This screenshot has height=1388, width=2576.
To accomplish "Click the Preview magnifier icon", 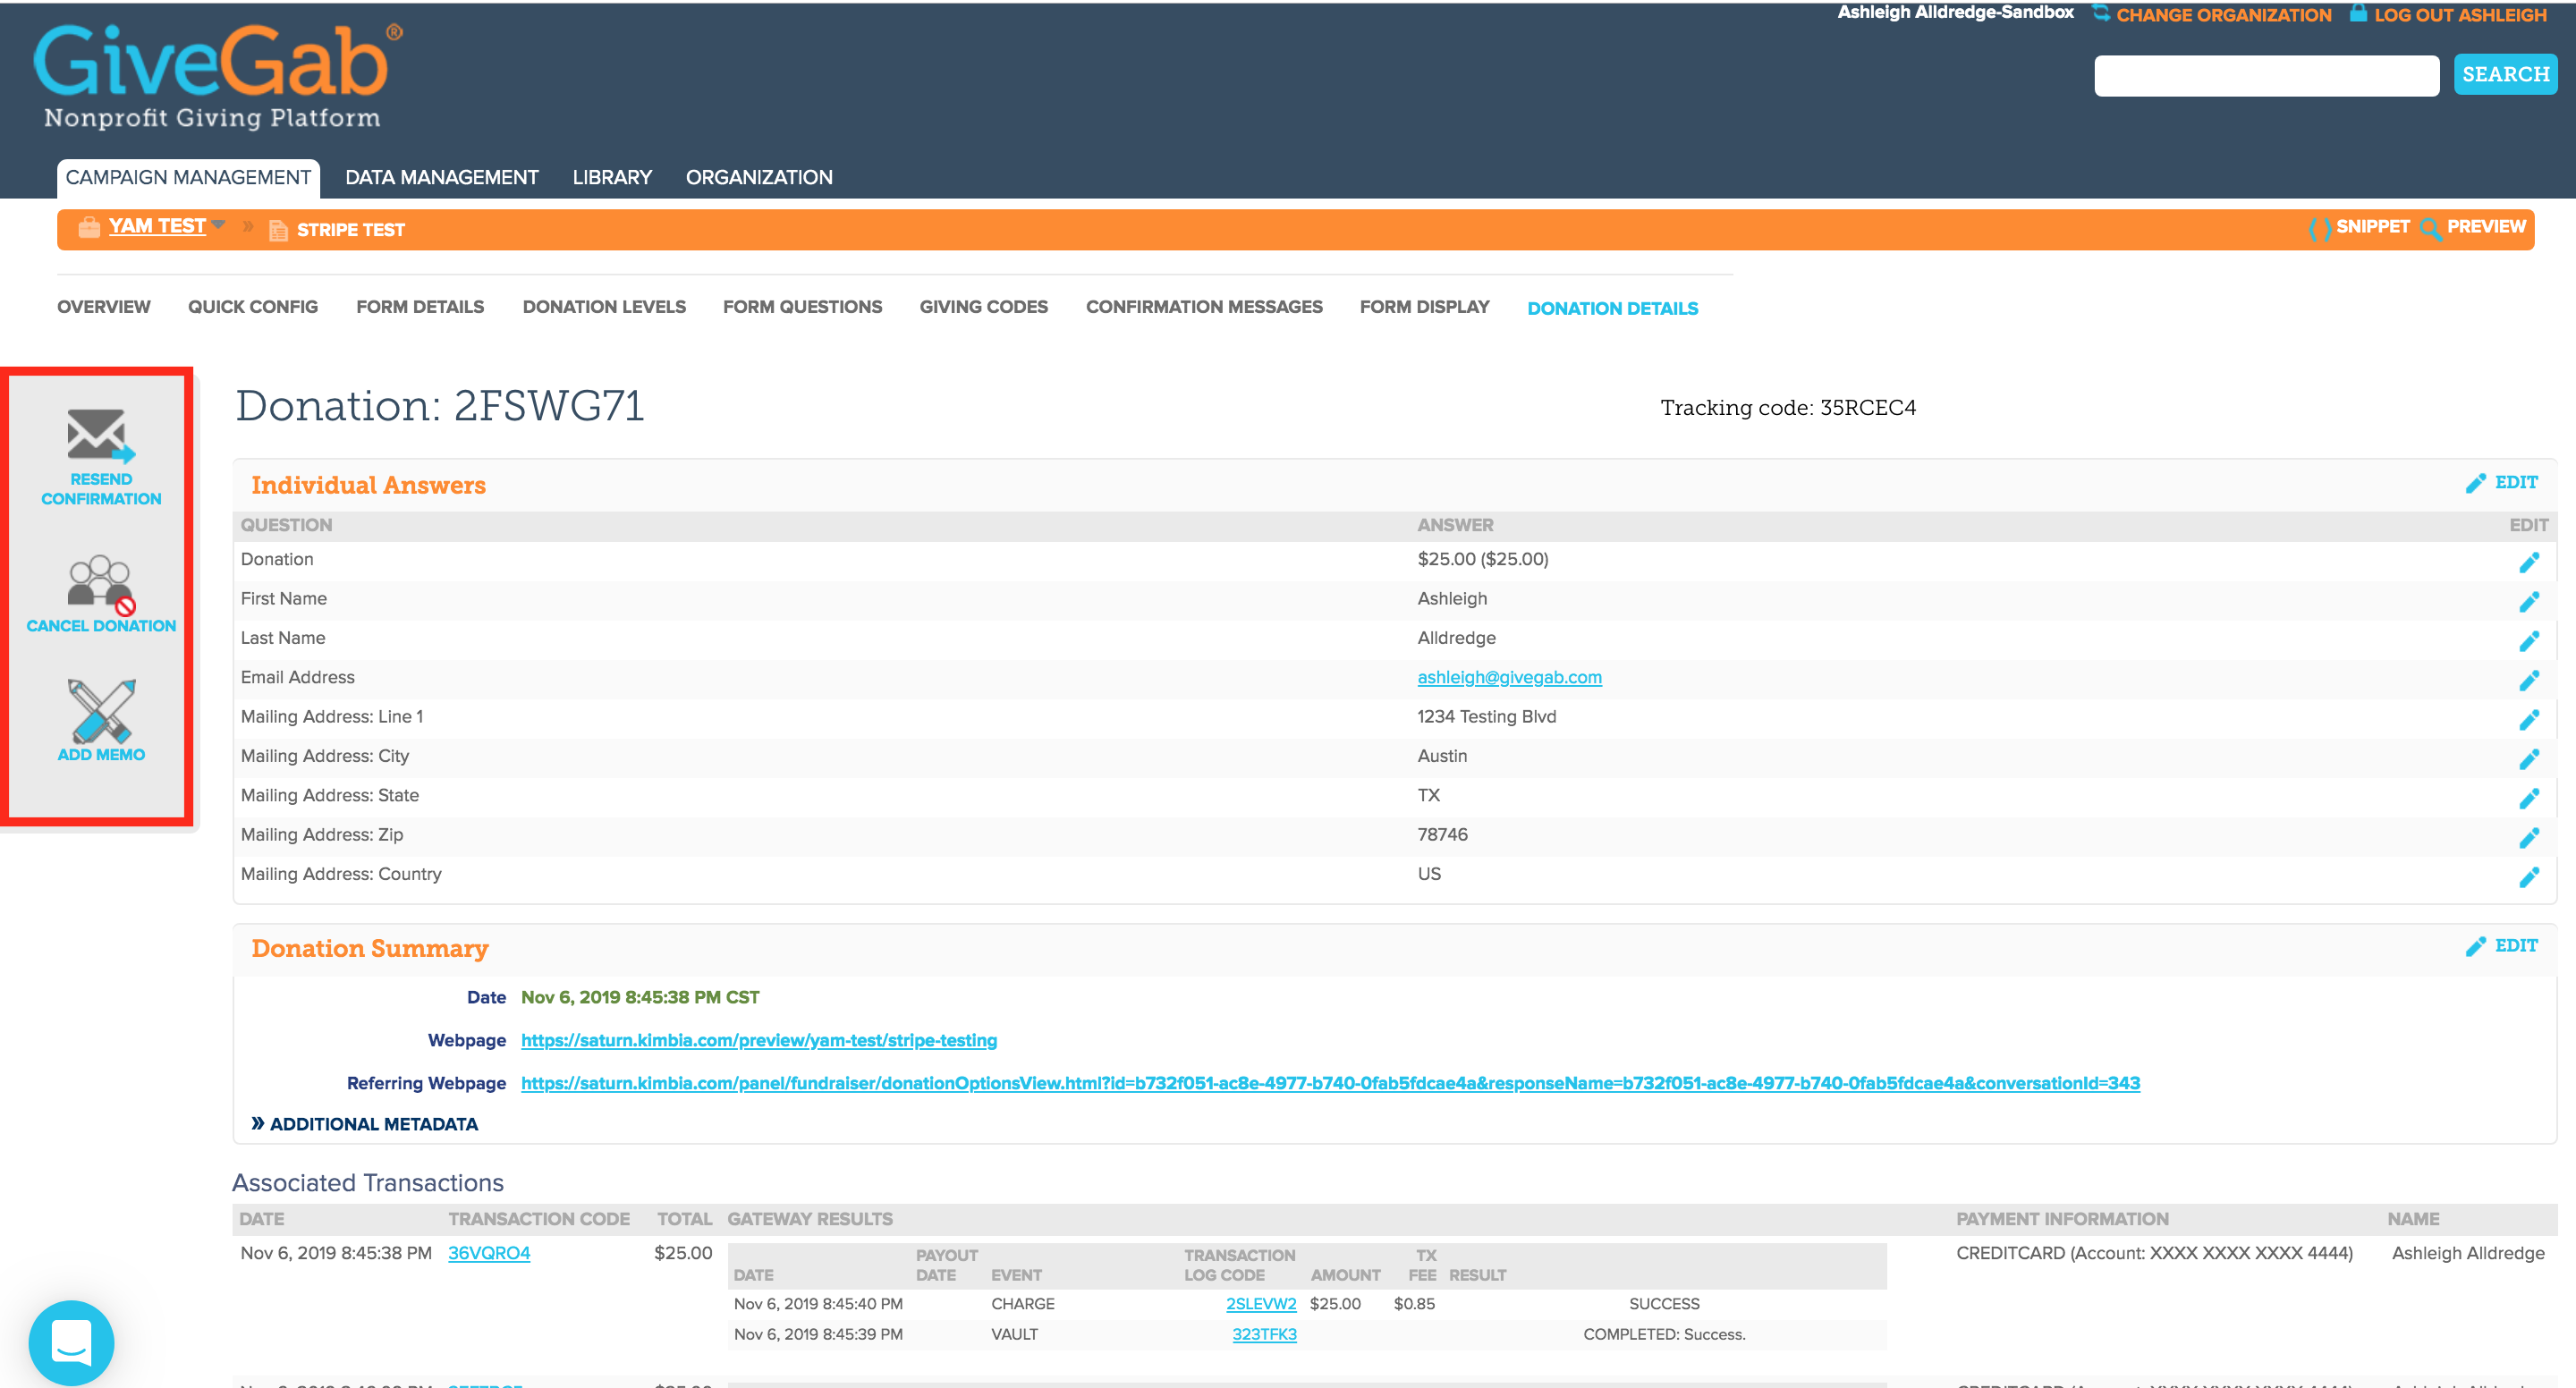I will click(x=2430, y=228).
